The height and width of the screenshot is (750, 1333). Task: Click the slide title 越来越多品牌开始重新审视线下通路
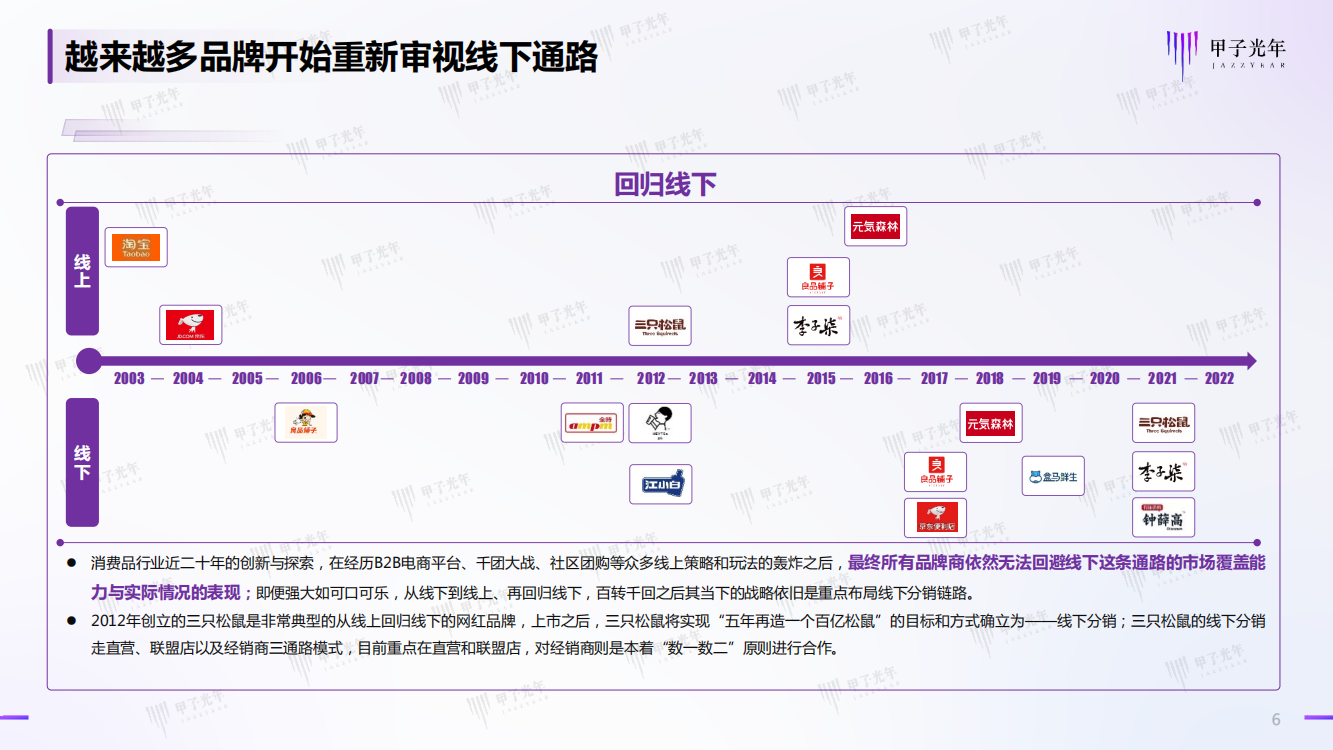click(331, 57)
